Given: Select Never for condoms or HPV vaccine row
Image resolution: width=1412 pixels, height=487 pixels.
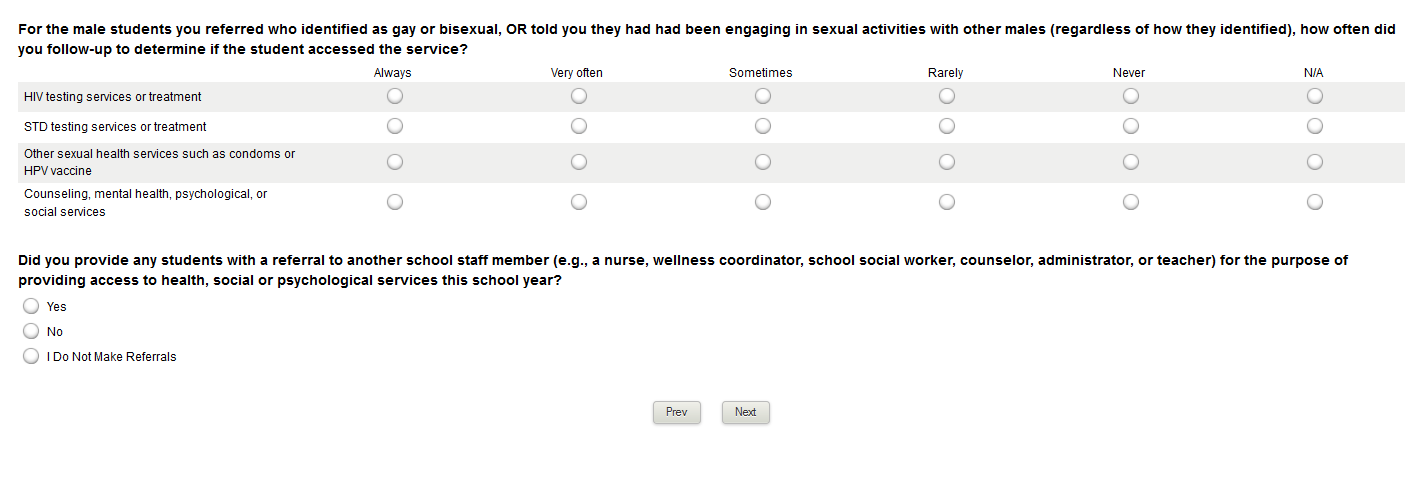Looking at the screenshot, I should click(1131, 161).
